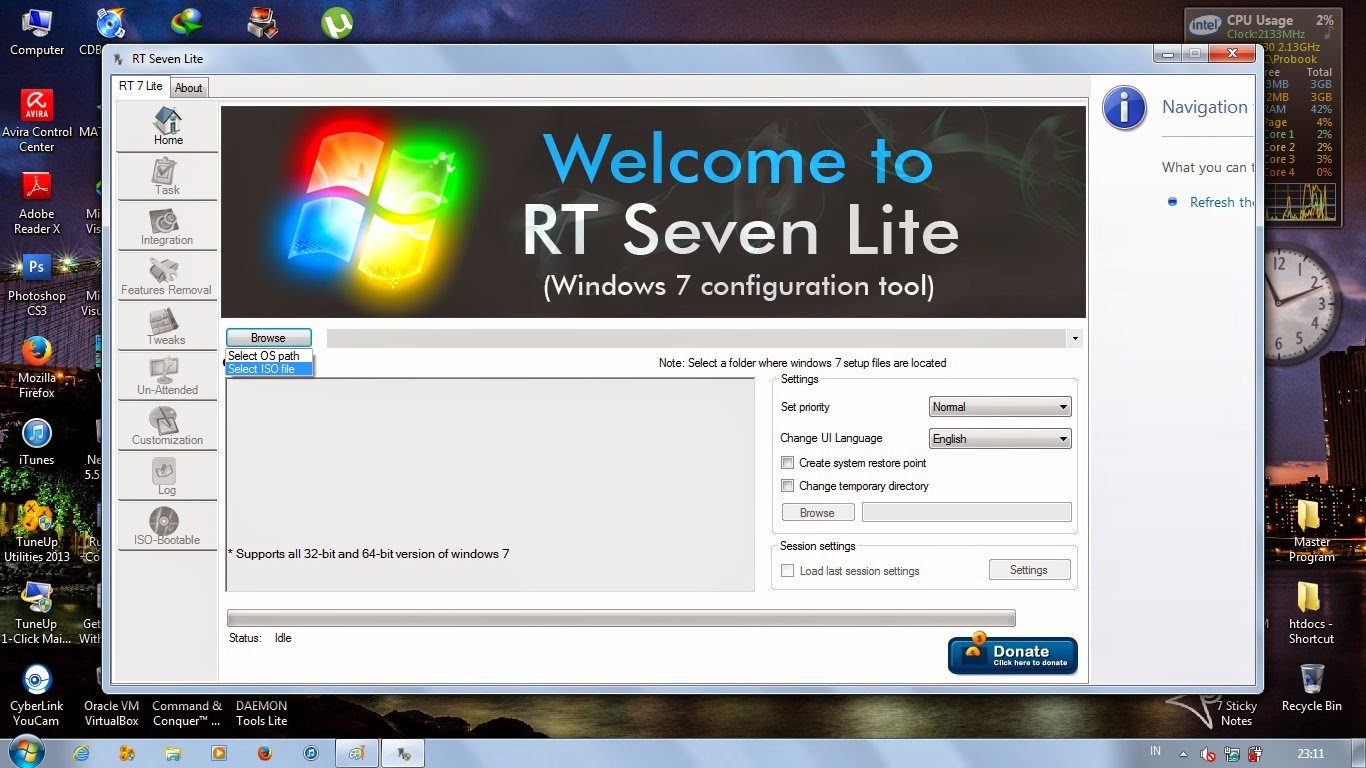Image resolution: width=1366 pixels, height=768 pixels.
Task: Open Photoshop CS3 desktop icon
Action: point(37,285)
